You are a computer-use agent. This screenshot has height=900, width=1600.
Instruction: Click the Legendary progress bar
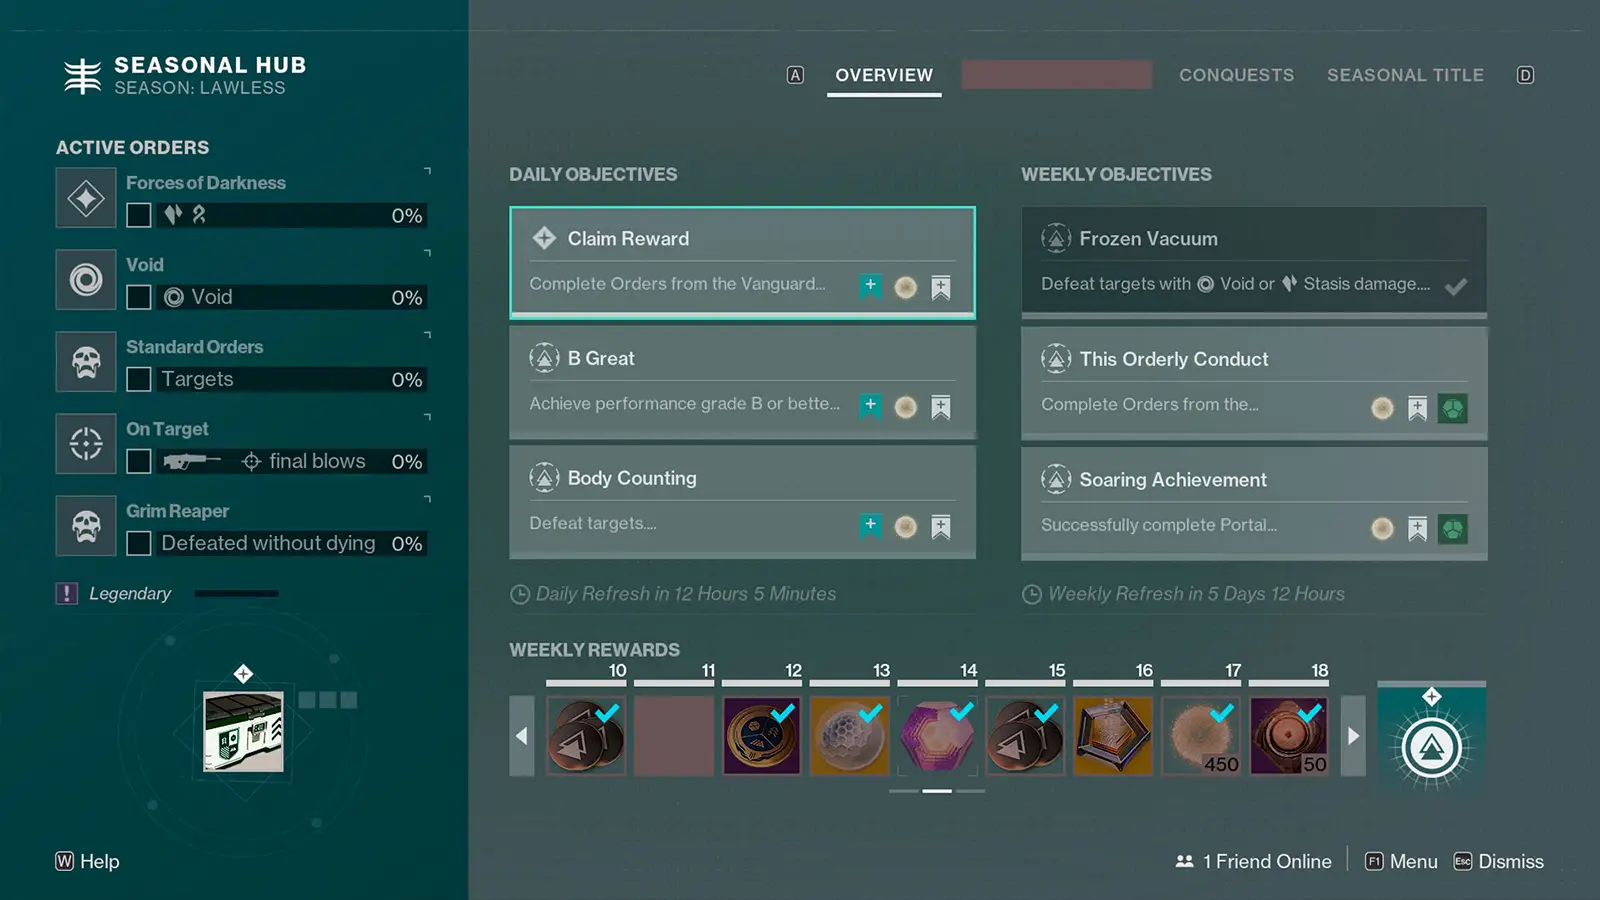(x=235, y=592)
